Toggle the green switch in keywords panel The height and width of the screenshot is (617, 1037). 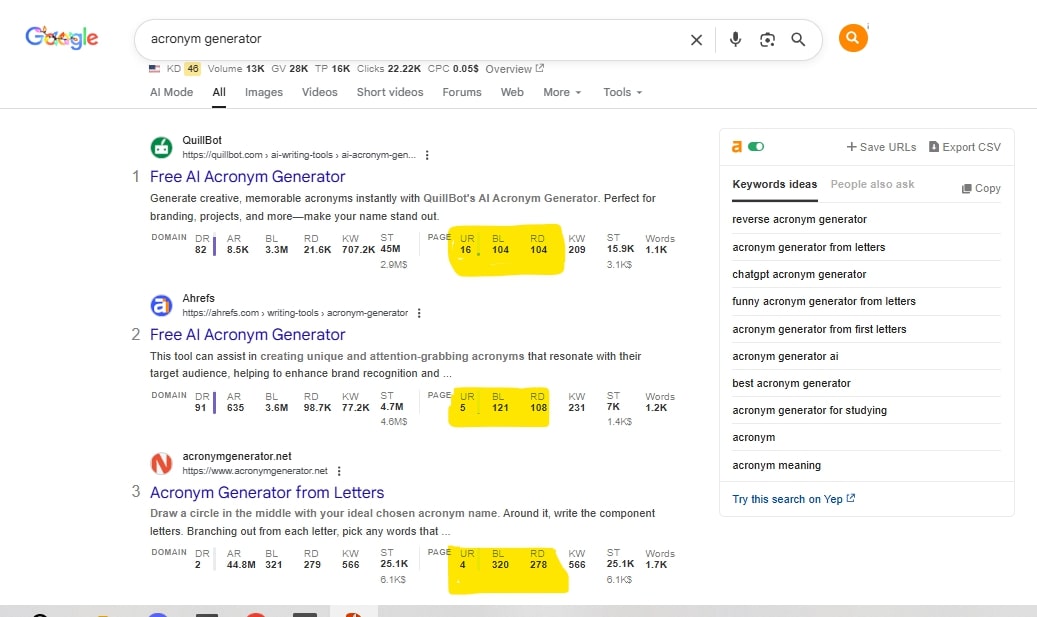(x=756, y=146)
